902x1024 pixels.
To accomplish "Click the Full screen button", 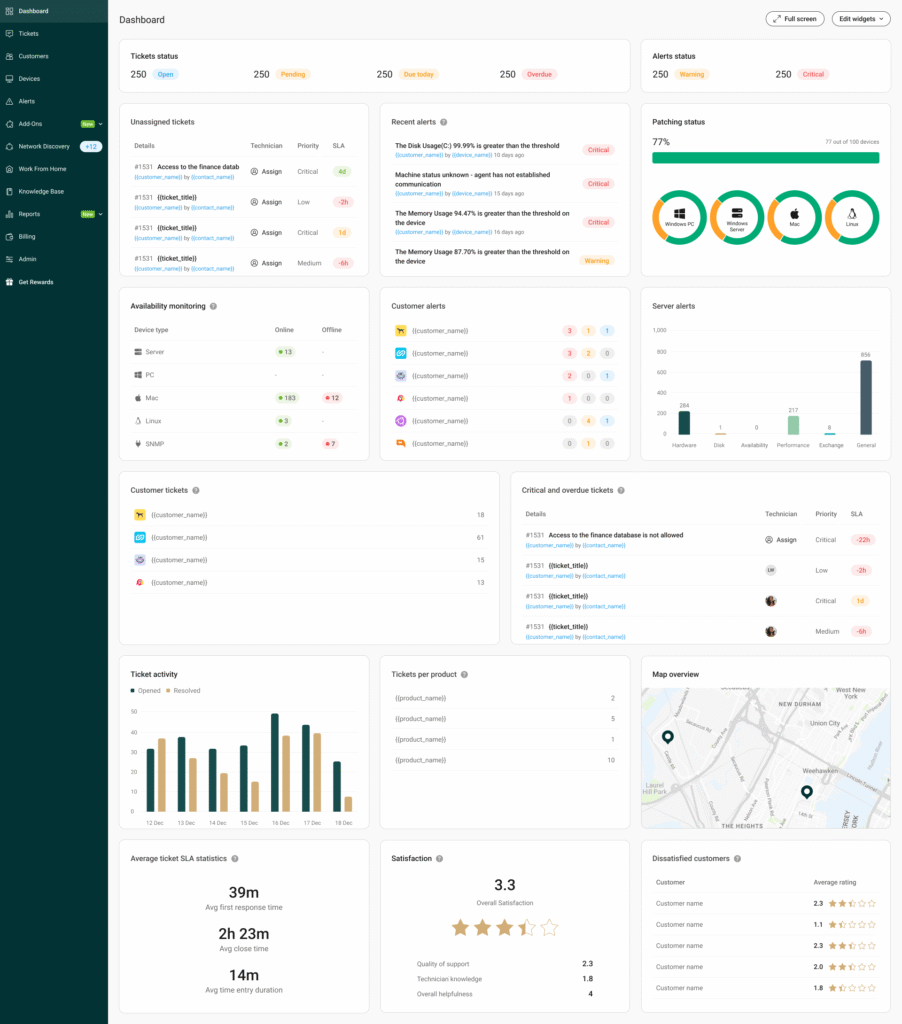I will 794,18.
